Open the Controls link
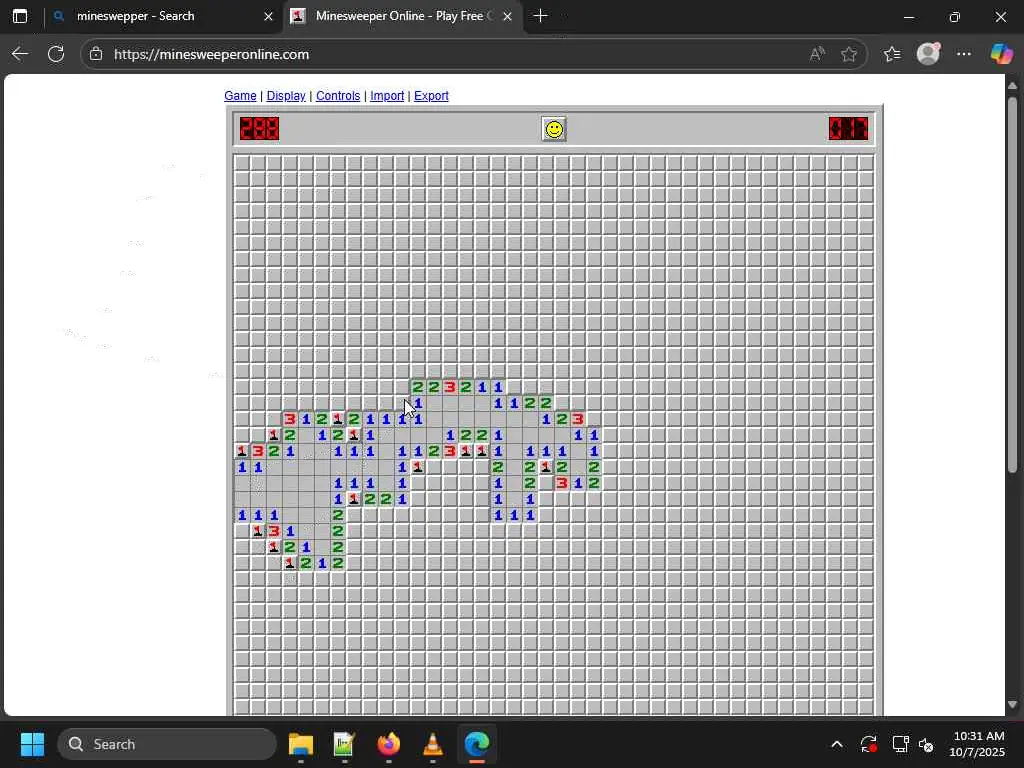The image size is (1024, 768). point(338,95)
